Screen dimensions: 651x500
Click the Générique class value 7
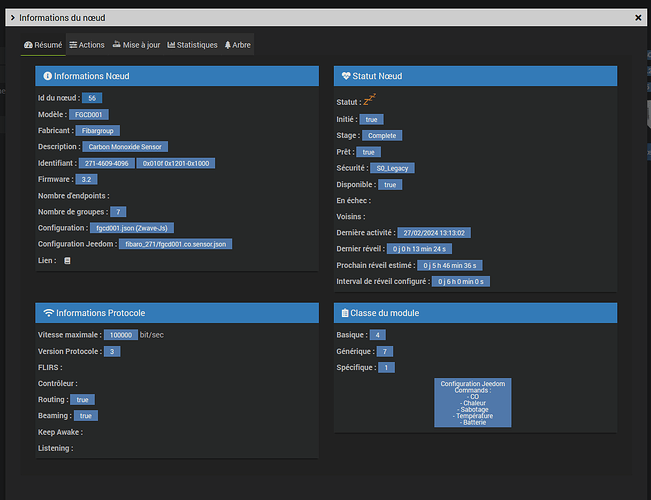[385, 351]
